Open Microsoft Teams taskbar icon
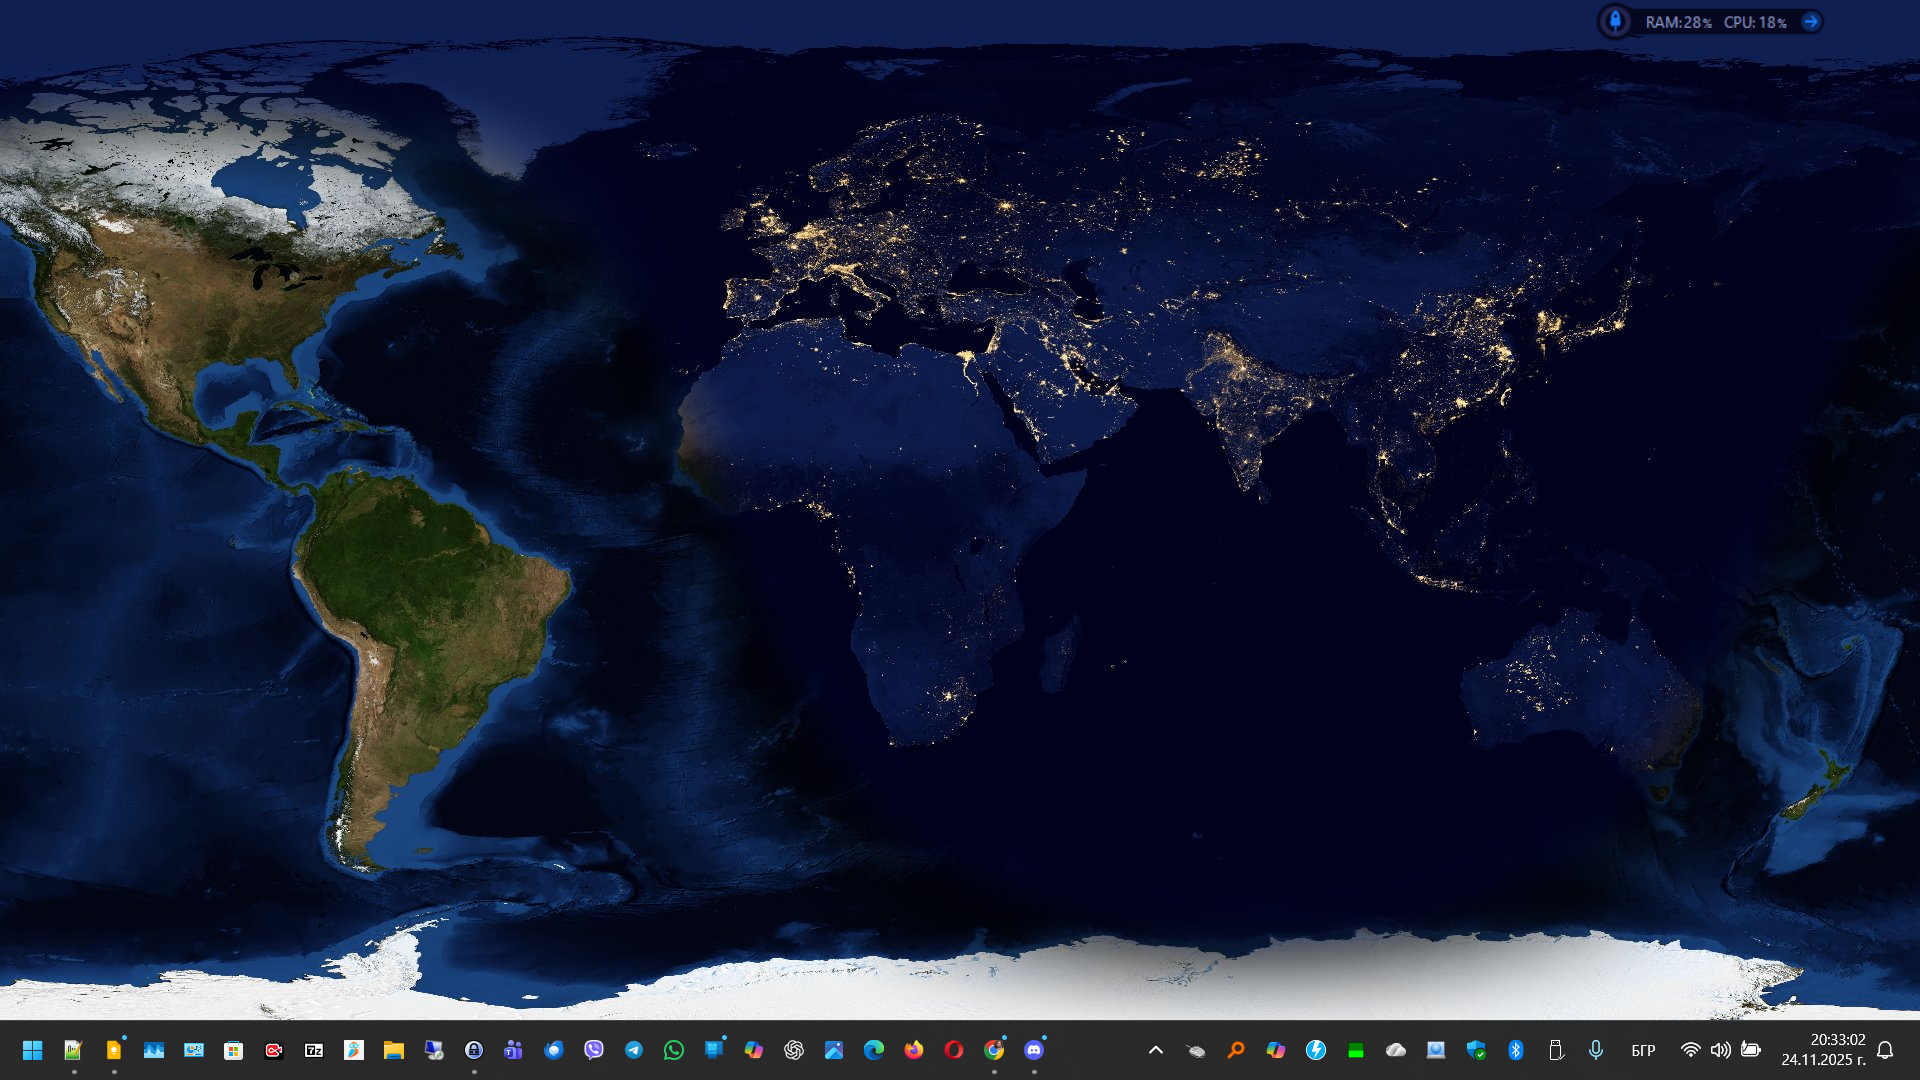The height and width of the screenshot is (1080, 1920). click(514, 1050)
